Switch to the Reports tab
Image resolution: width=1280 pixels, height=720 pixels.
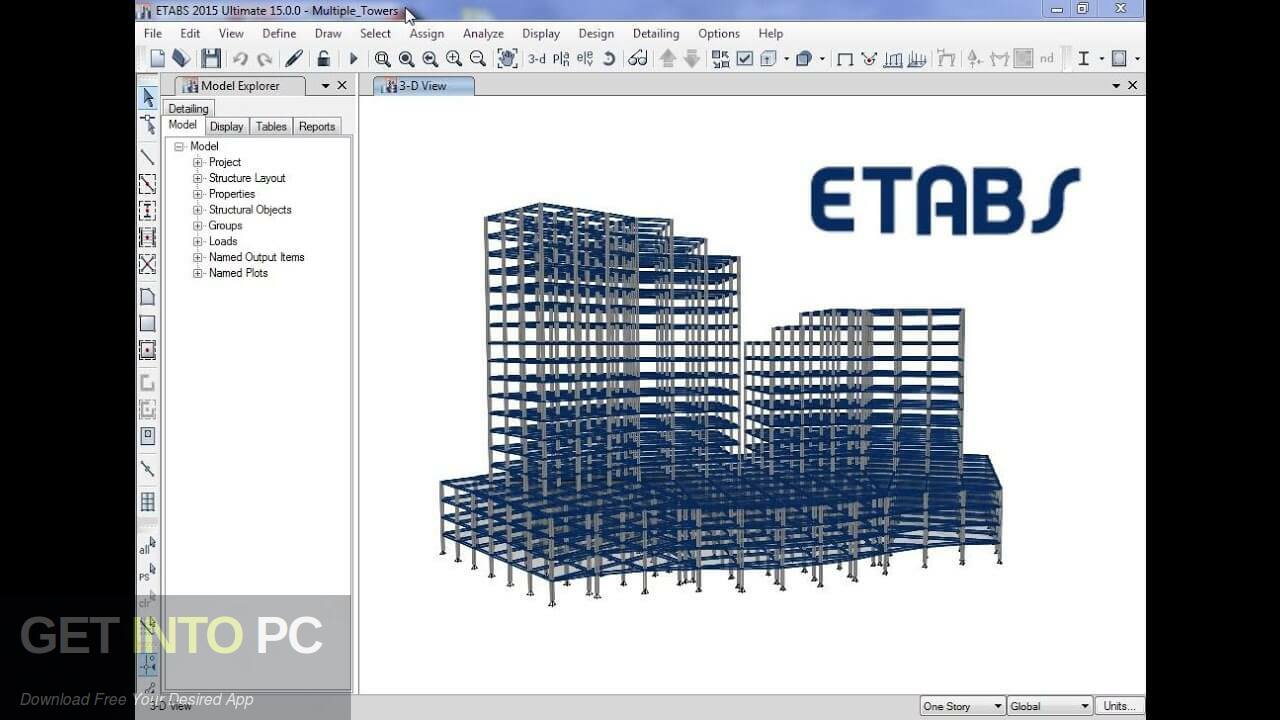point(317,126)
